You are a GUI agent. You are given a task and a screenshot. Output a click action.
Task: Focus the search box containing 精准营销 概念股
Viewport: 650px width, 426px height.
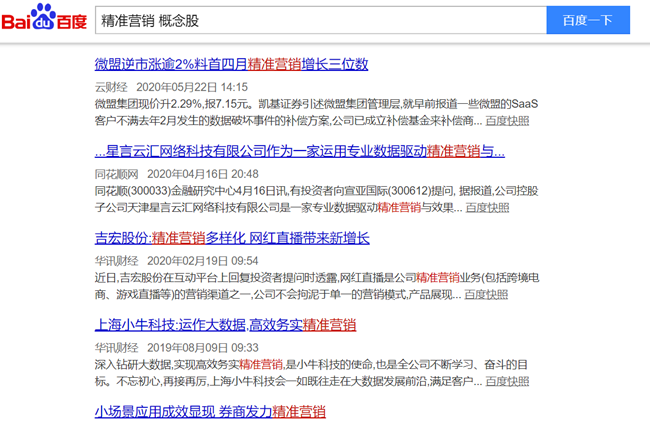click(321, 20)
